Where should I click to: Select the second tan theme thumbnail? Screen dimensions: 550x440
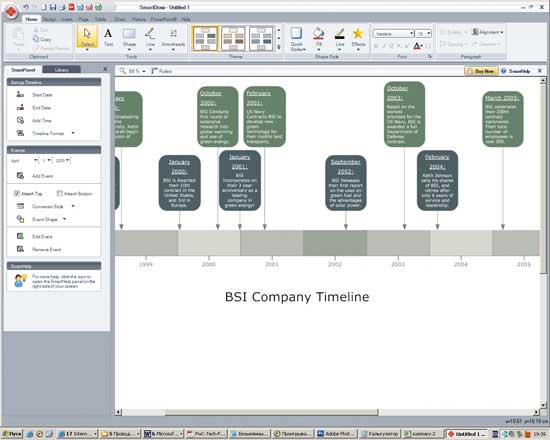(x=233, y=38)
